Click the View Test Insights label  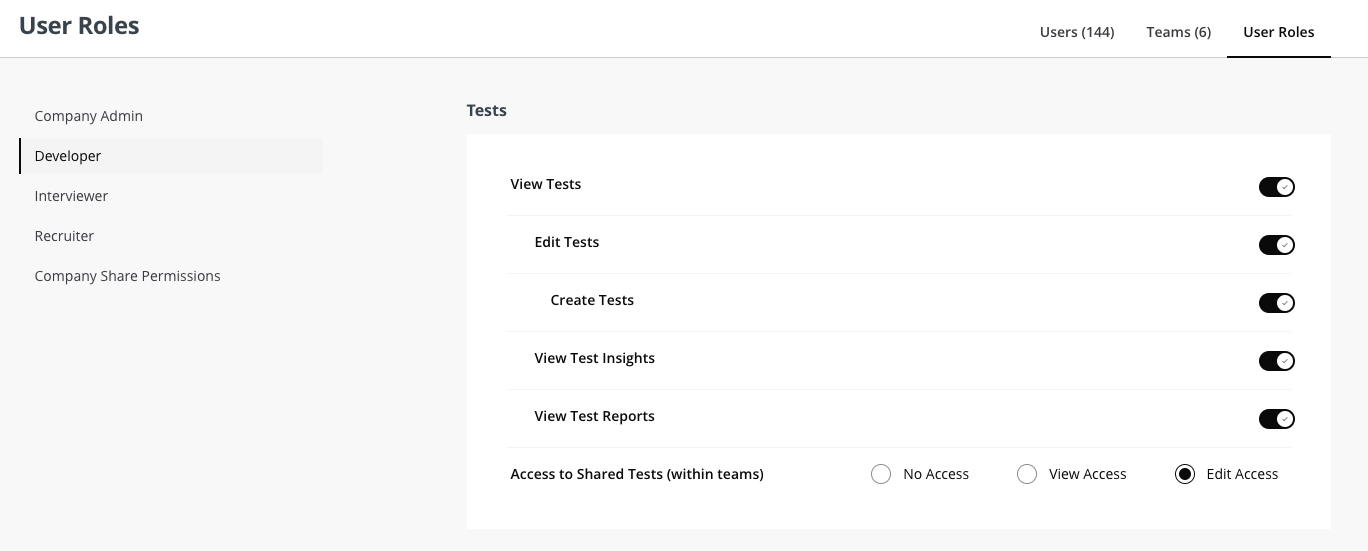coord(595,358)
